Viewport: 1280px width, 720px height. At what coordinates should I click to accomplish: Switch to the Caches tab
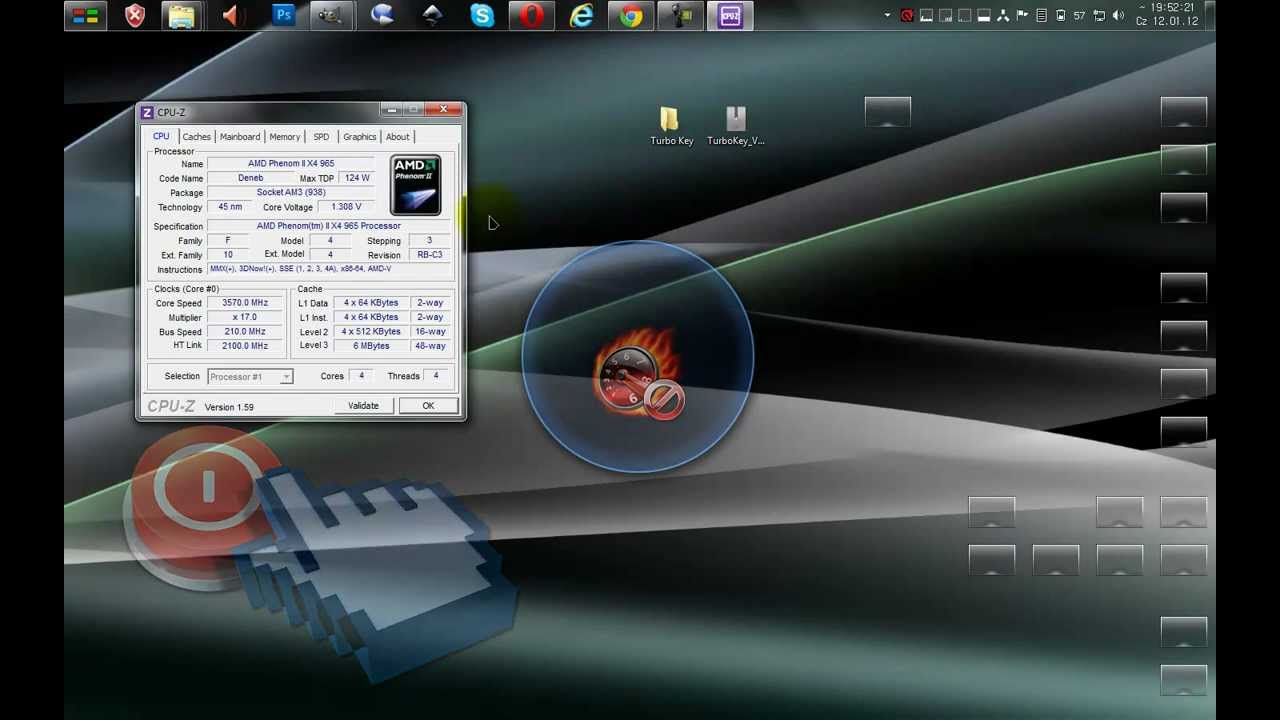coord(197,137)
